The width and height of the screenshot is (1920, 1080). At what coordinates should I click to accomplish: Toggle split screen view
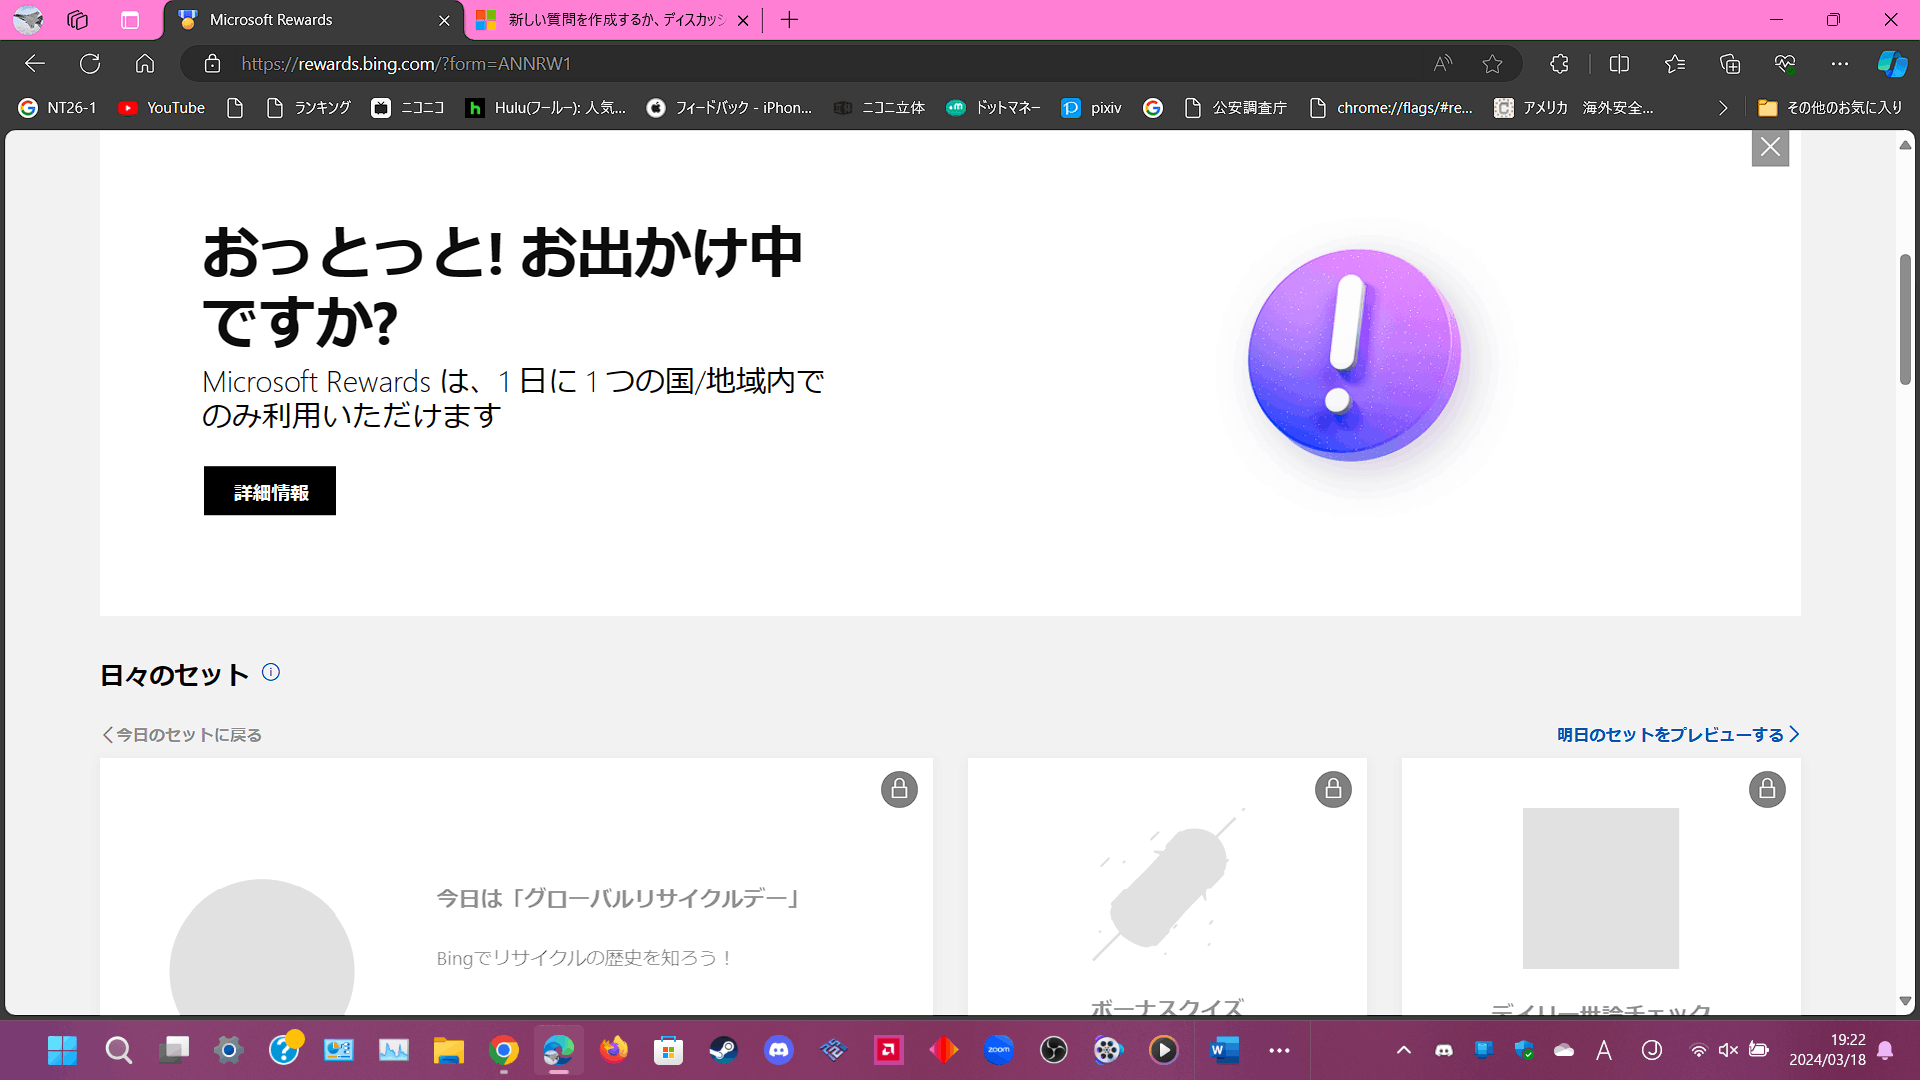[x=1619, y=64]
